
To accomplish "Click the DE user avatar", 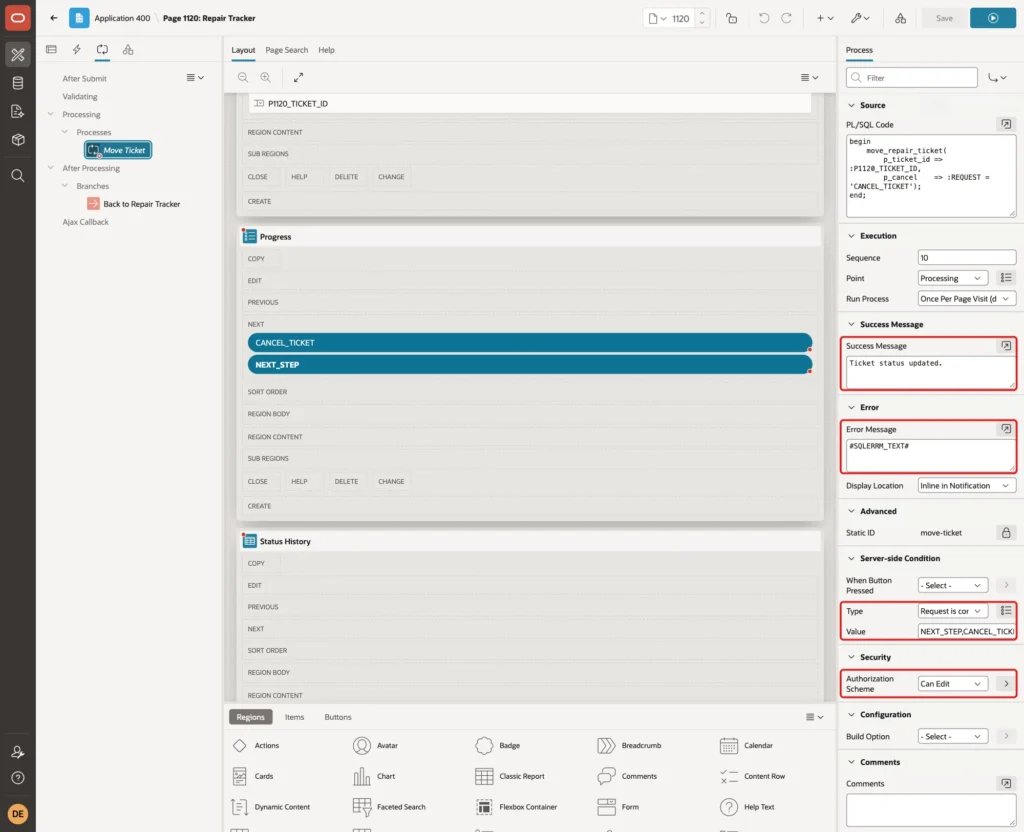I will tap(18, 814).
